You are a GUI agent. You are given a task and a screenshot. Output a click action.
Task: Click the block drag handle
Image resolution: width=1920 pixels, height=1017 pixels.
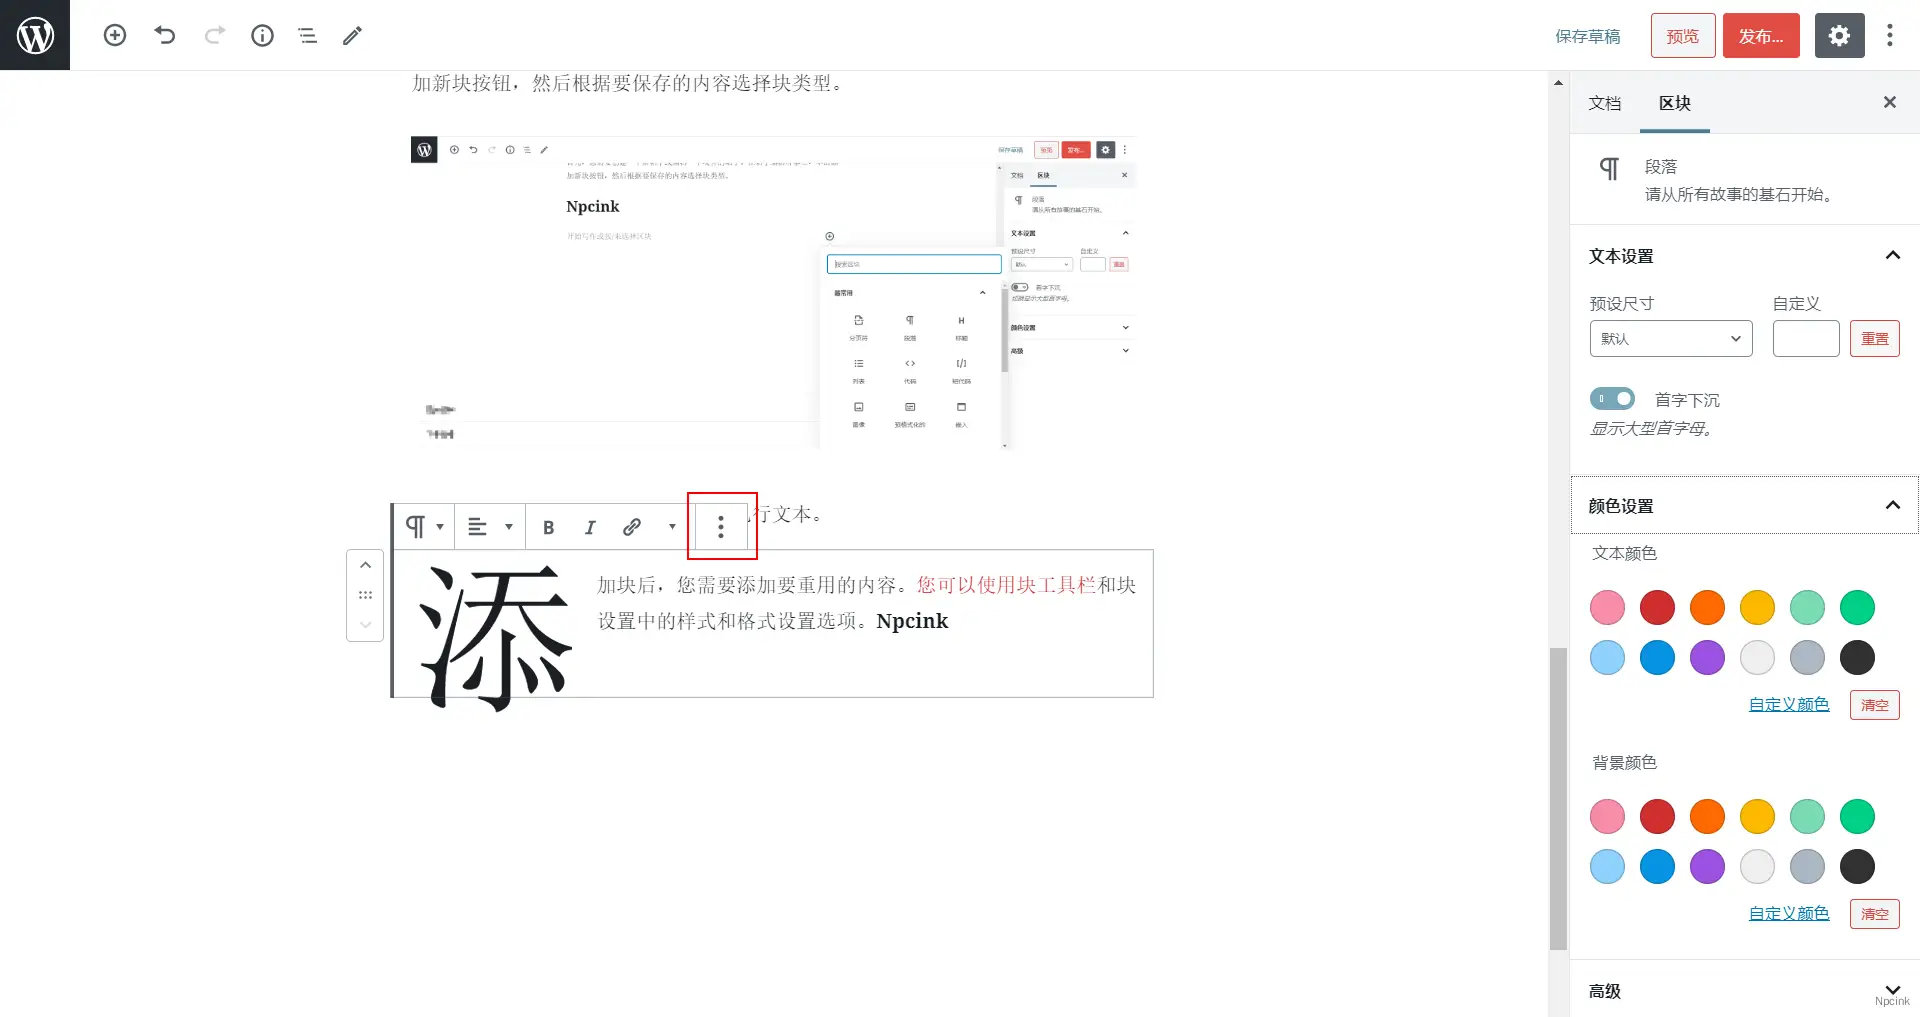click(x=365, y=595)
